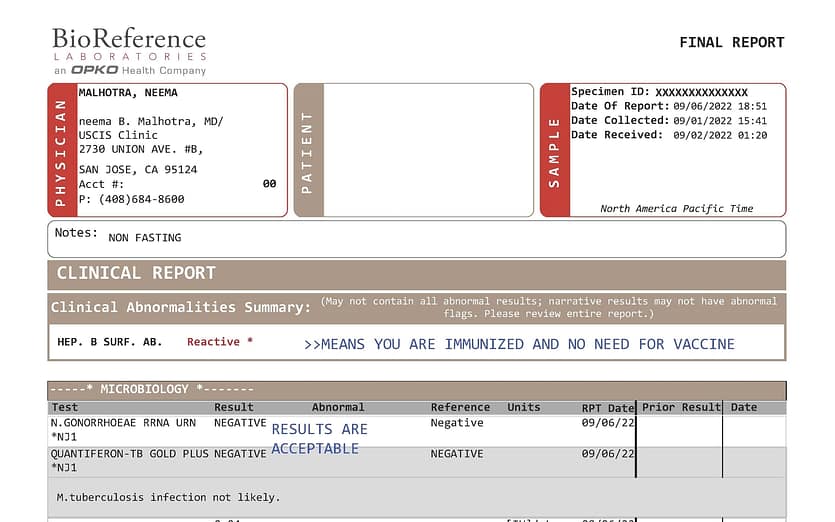Image resolution: width=835 pixels, height=522 pixels.
Task: Select the tan PATIENT side label
Action: 308,150
